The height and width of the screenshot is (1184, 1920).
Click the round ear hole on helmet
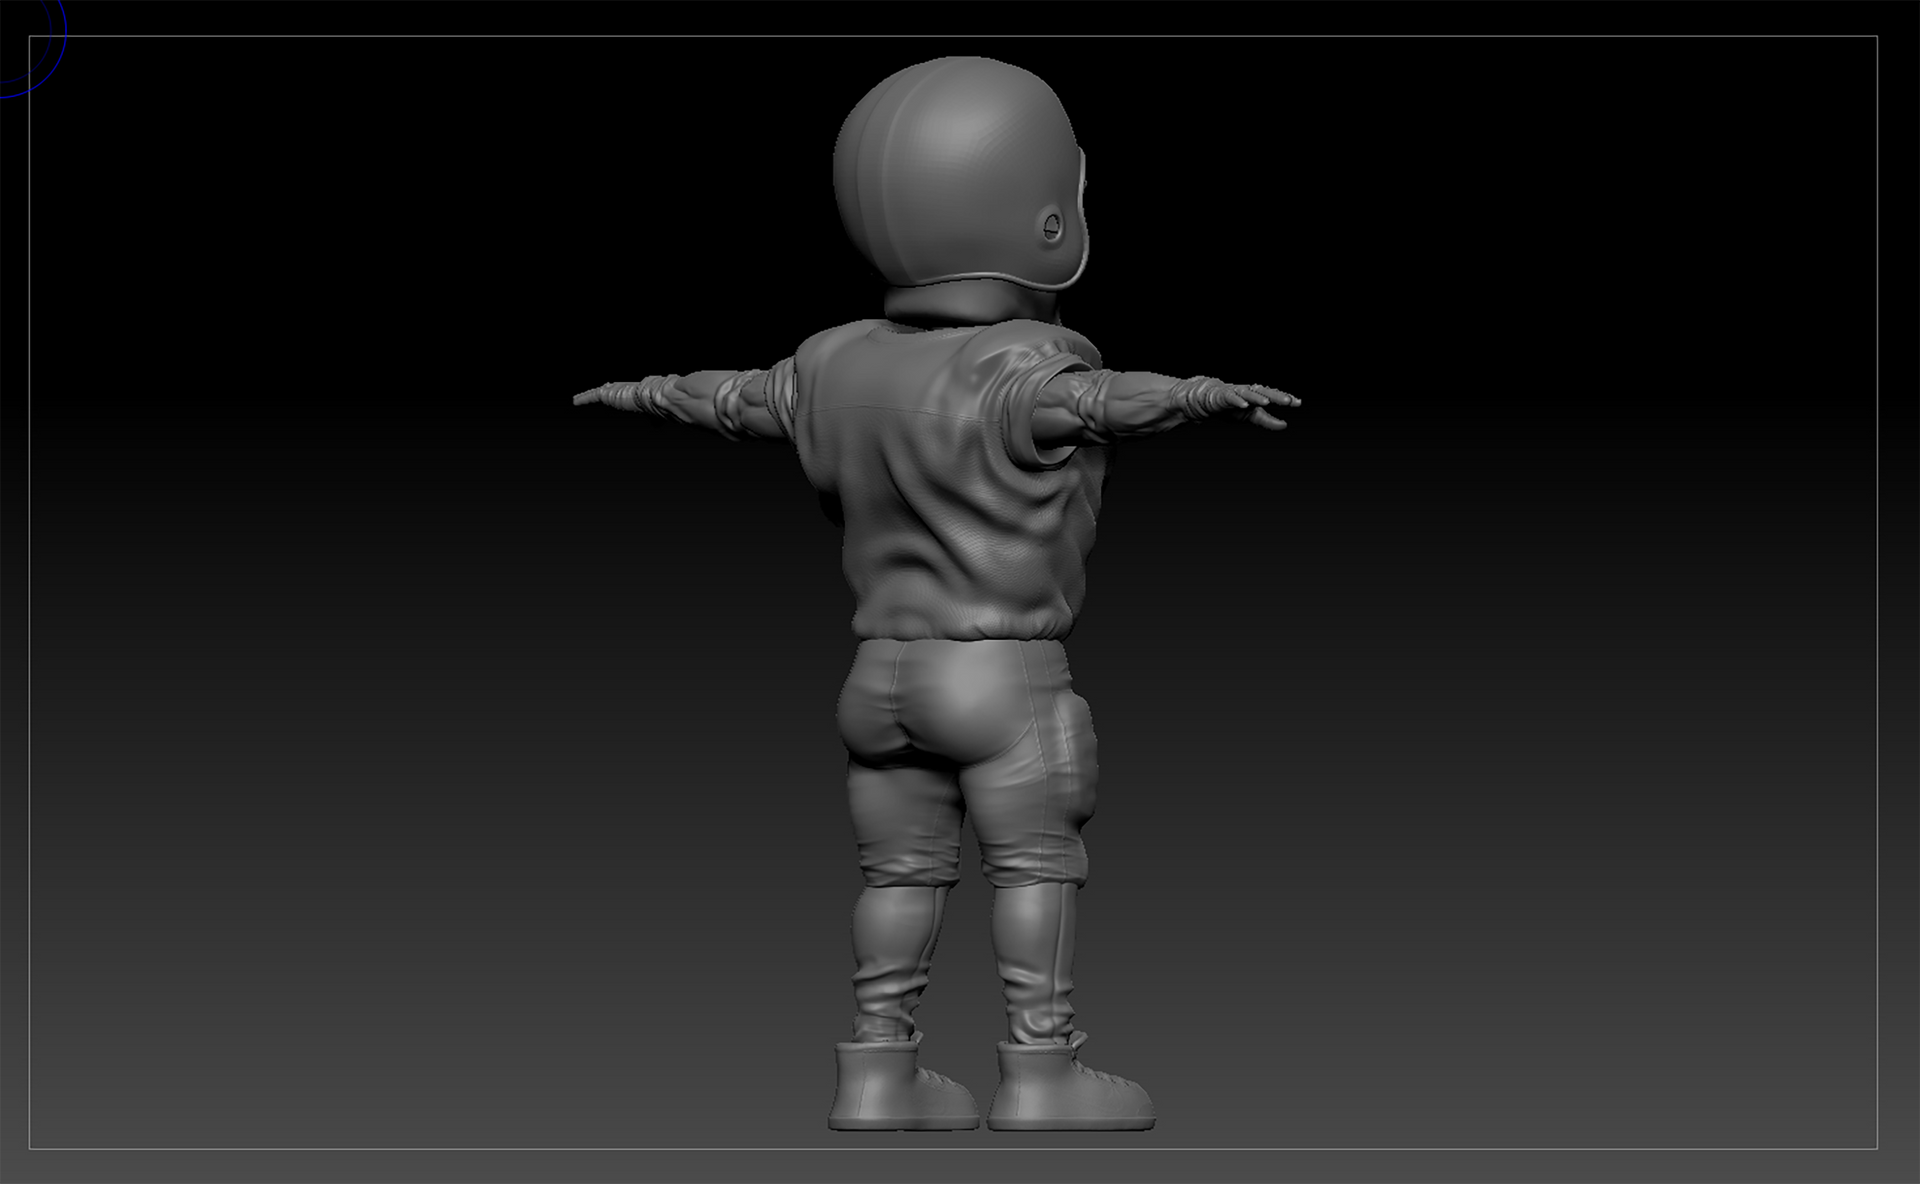click(1051, 227)
